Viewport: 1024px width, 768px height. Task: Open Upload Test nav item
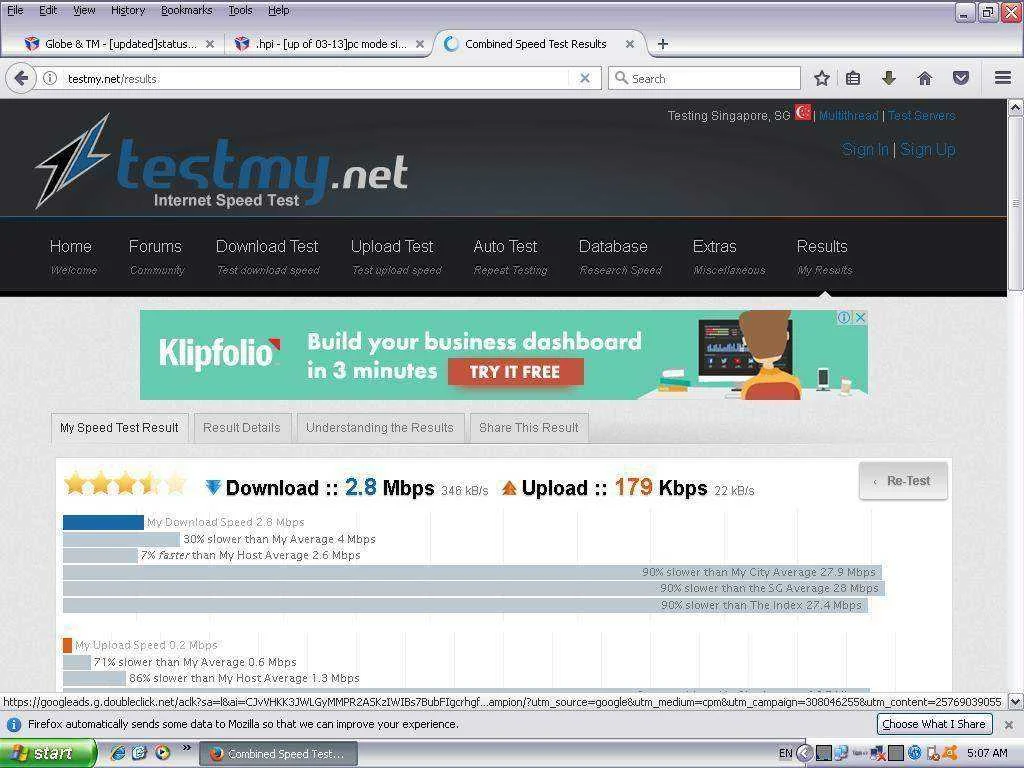396,257
